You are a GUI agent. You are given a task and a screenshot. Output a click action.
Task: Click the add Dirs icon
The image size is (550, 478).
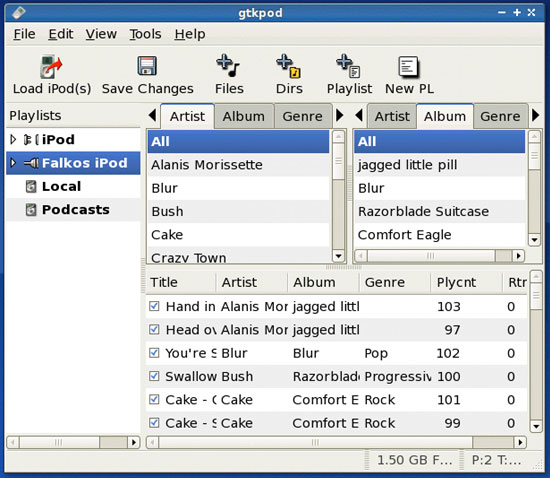click(x=289, y=66)
